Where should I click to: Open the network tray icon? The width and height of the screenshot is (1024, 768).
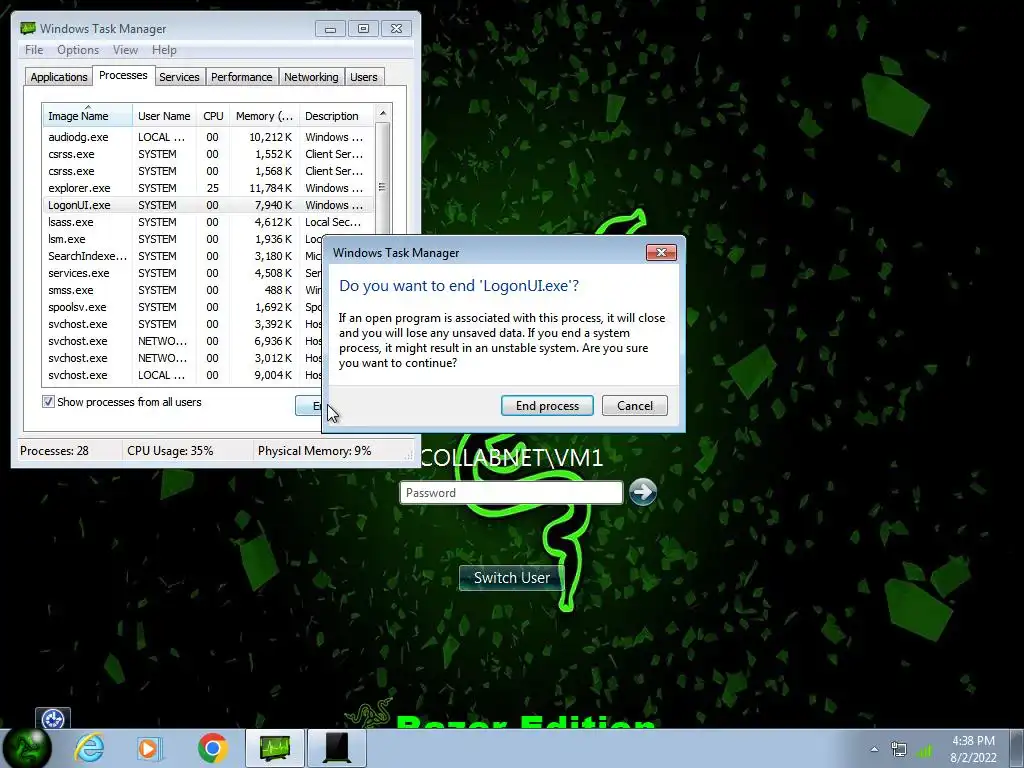pyautogui.click(x=899, y=750)
